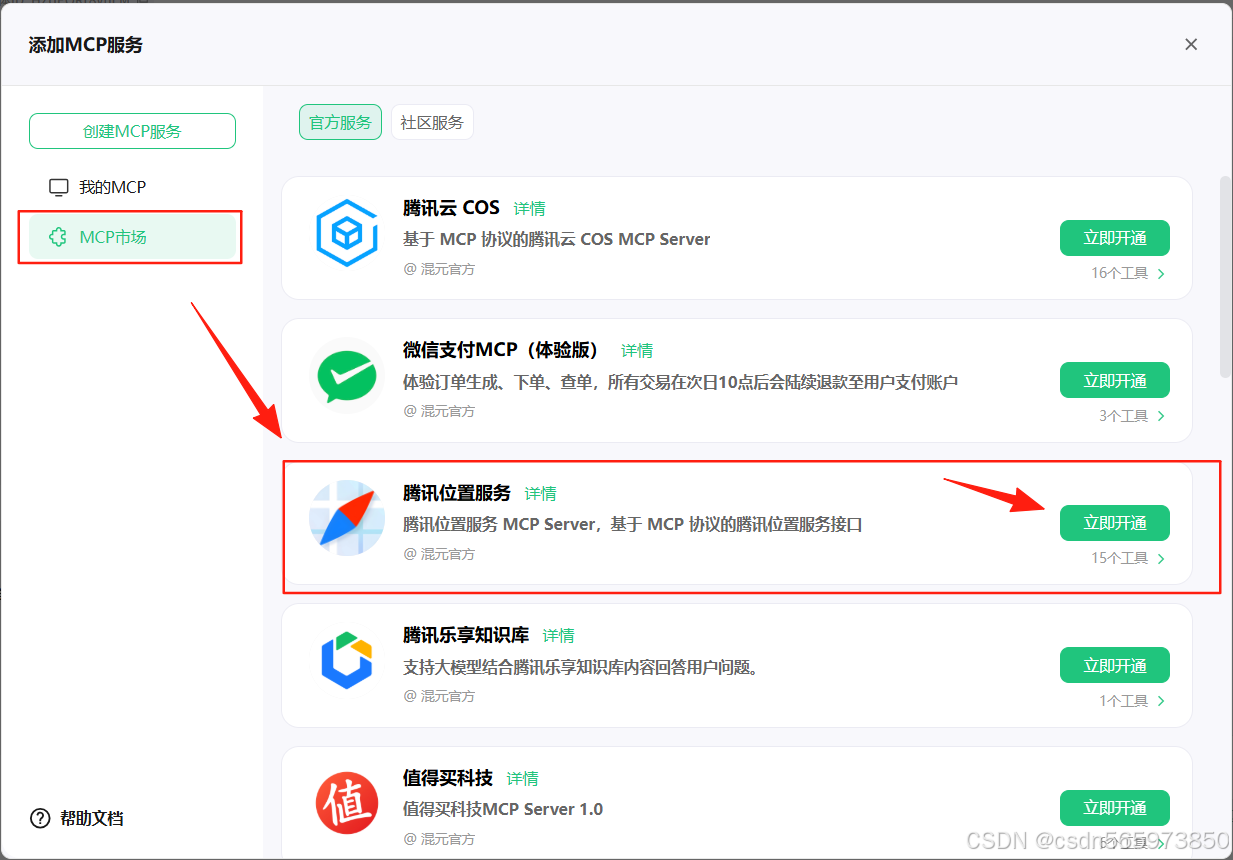
Task: Click the Tencent Cloud COS hexagon icon
Action: (x=346, y=233)
